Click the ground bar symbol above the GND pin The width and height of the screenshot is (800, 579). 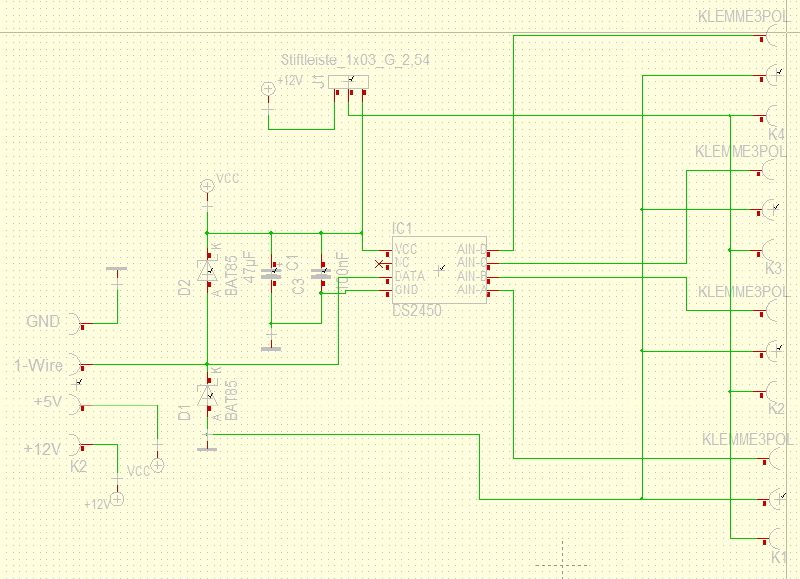tap(117, 269)
